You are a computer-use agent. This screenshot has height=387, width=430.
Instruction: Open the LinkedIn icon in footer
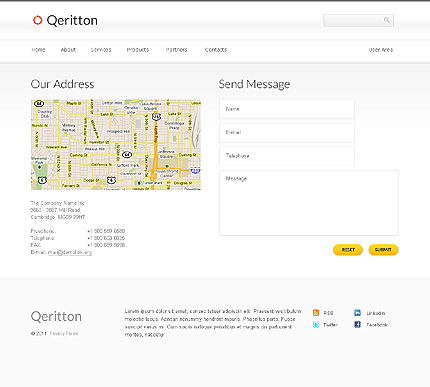click(x=357, y=313)
